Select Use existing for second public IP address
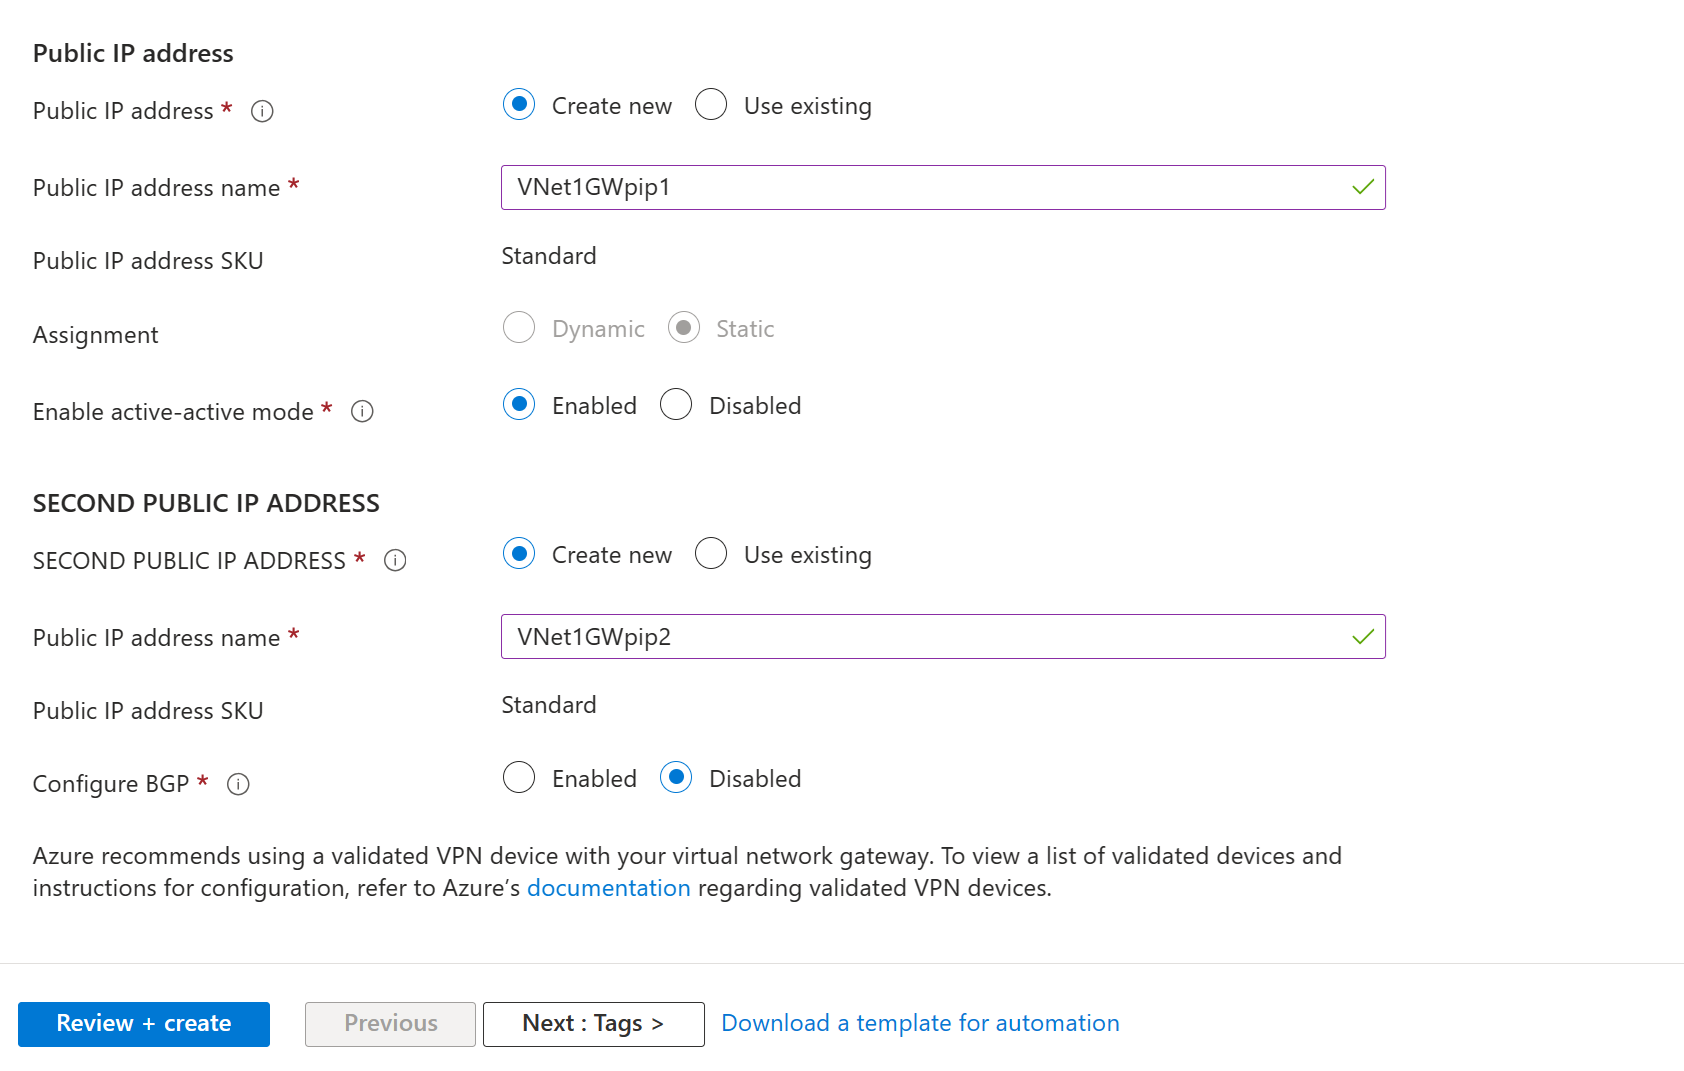This screenshot has width=1684, height=1071. (711, 553)
